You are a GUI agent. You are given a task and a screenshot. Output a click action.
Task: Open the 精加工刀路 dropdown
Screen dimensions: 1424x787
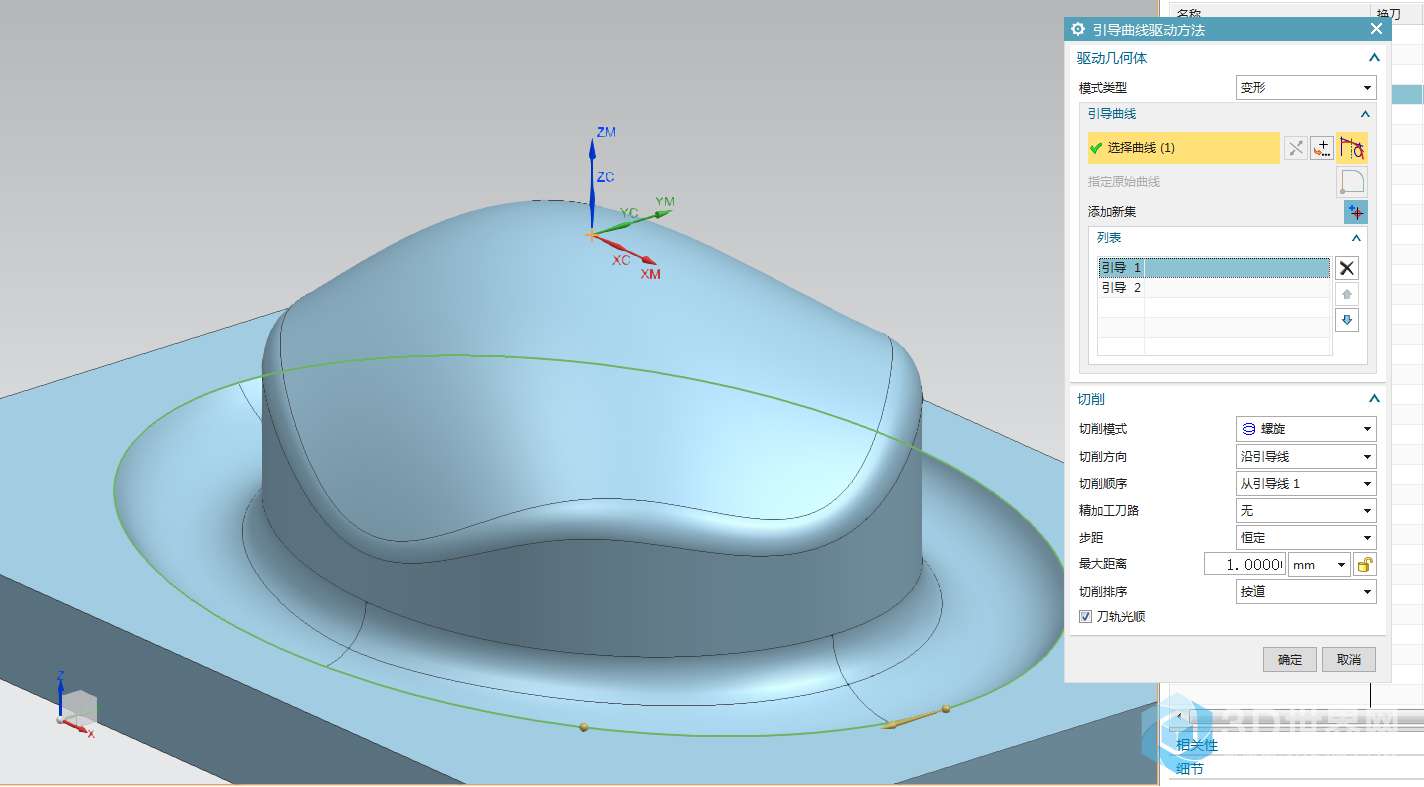coord(1306,511)
